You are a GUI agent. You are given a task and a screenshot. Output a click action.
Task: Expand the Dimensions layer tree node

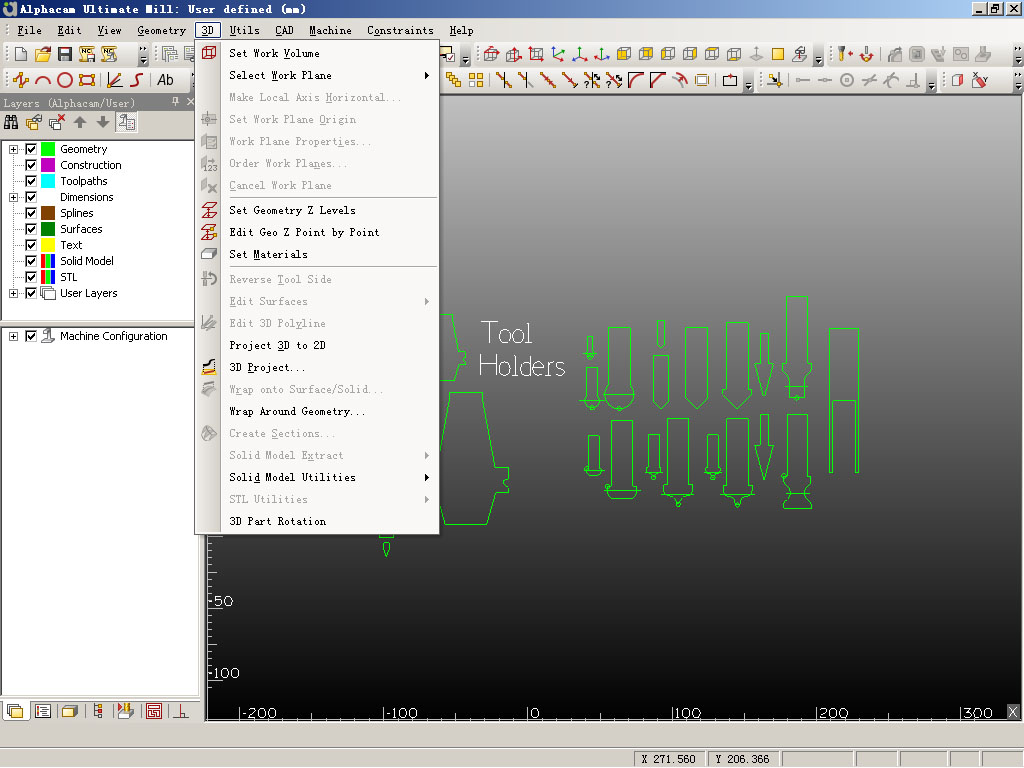pyautogui.click(x=13, y=197)
